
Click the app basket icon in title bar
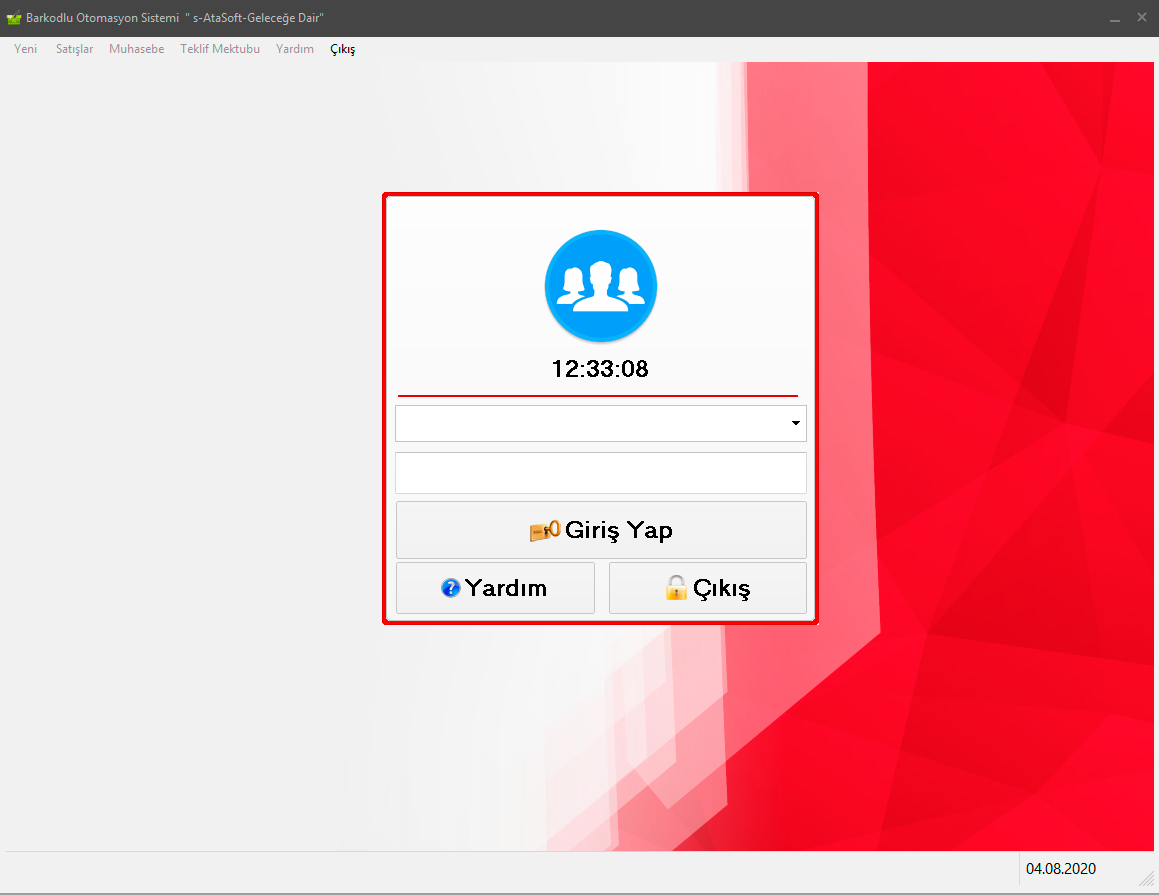[13, 18]
